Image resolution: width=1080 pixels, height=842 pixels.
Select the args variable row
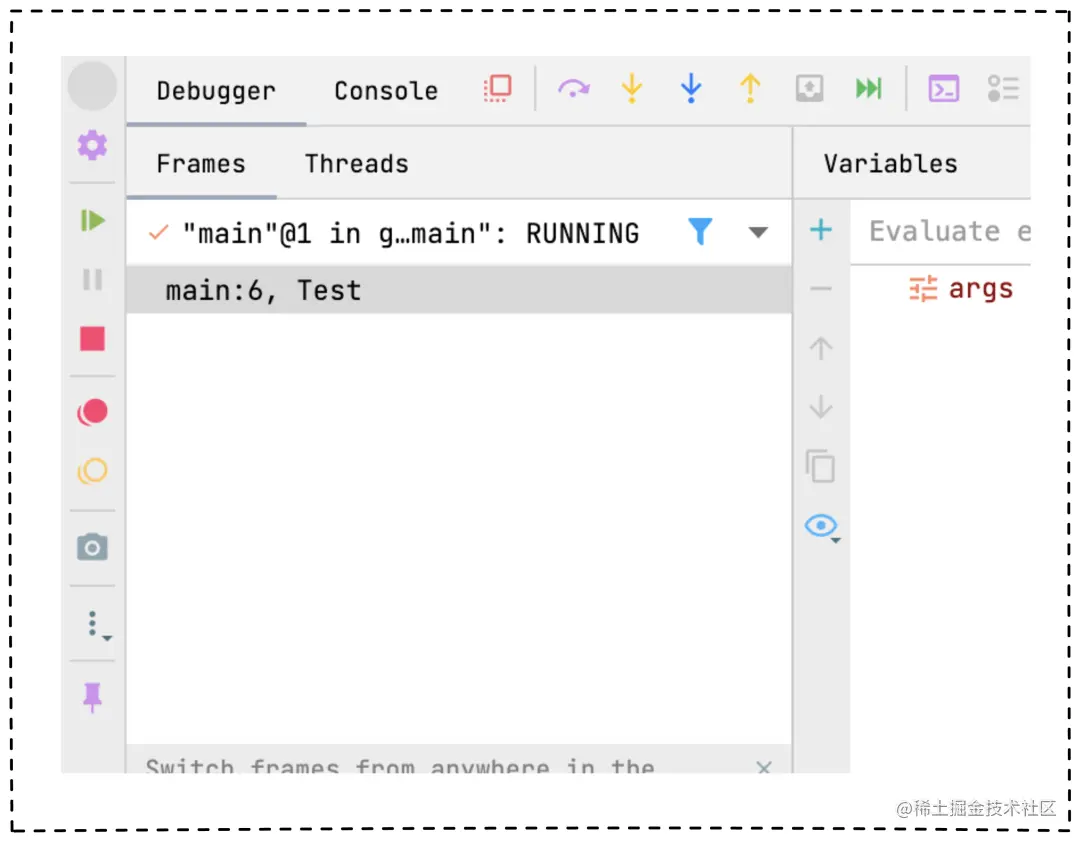[961, 289]
